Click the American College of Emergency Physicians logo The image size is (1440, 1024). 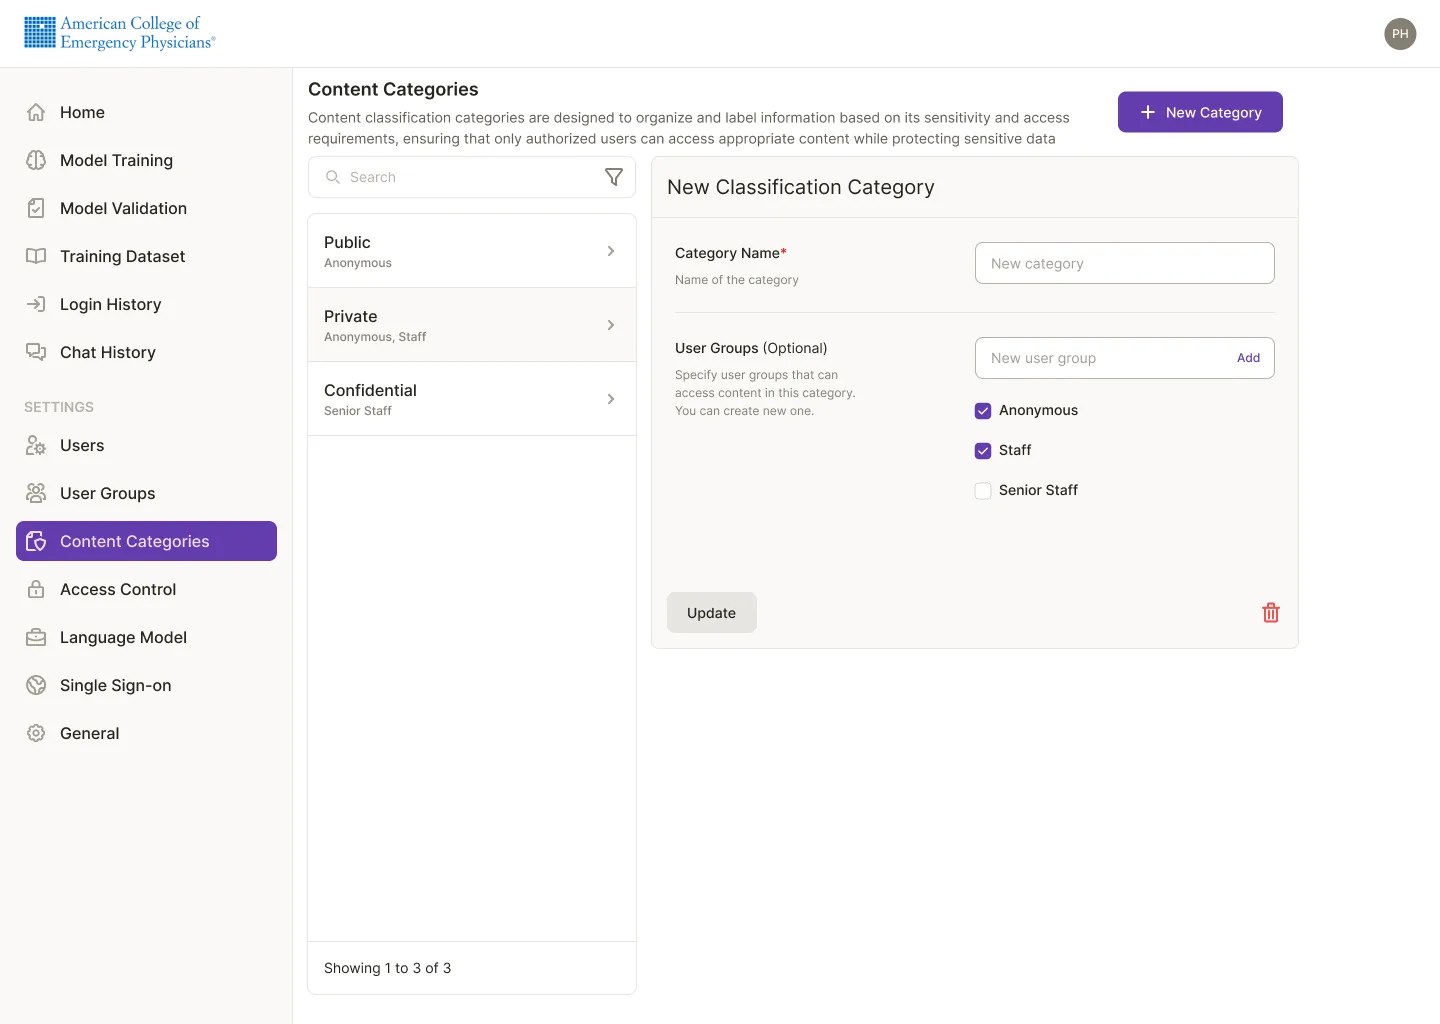point(120,33)
